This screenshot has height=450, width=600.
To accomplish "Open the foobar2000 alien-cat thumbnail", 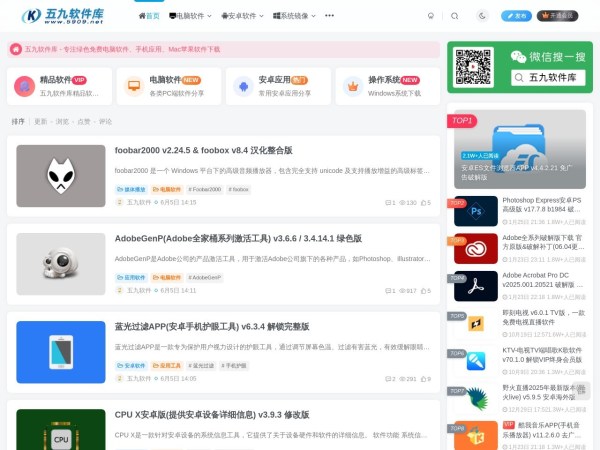I will tap(61, 176).
